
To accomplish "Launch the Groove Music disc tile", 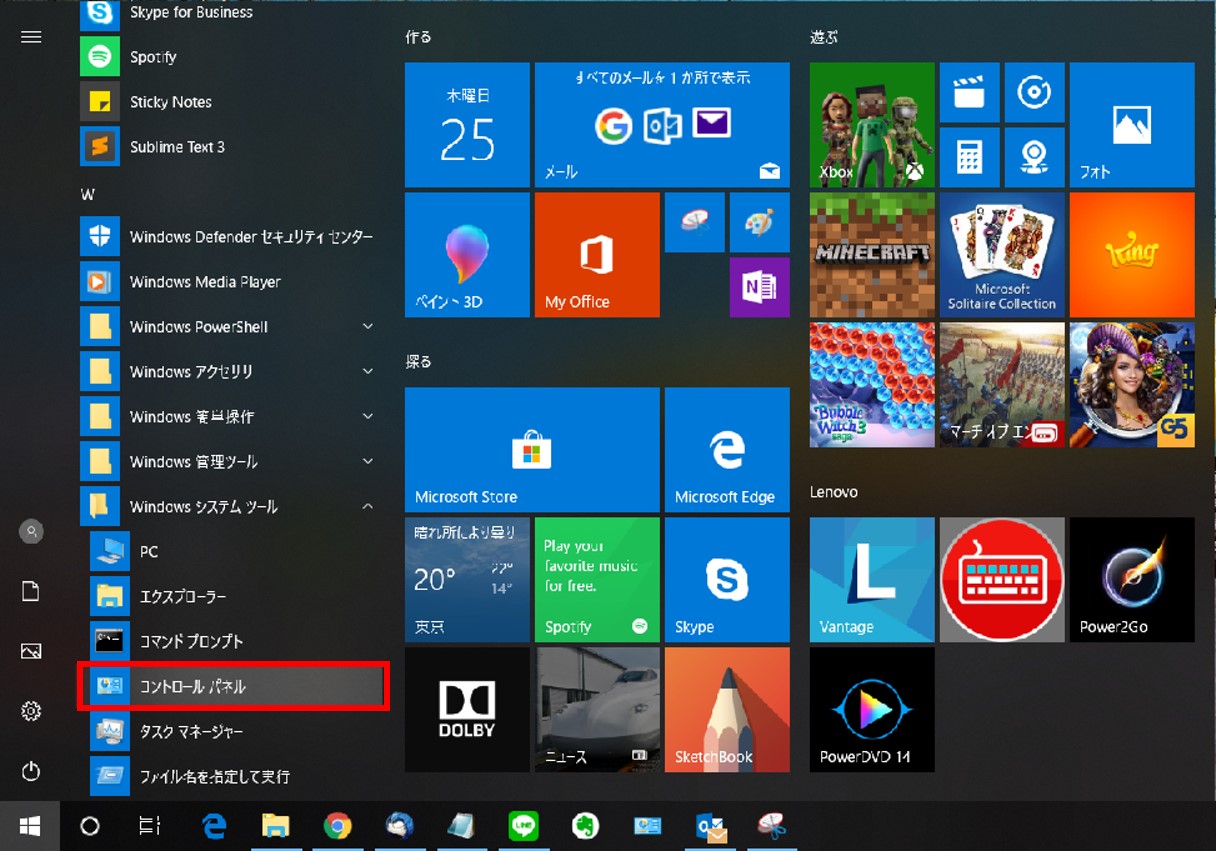I will point(1035,92).
